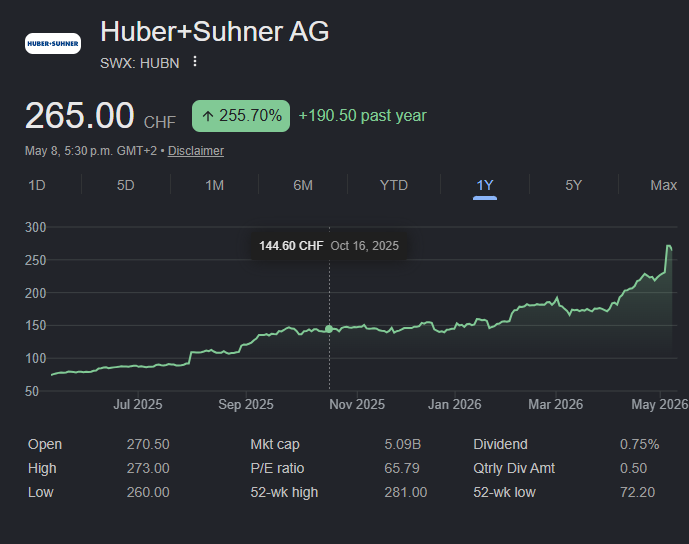Screen dimensions: 689x544
Task: Click the CHF currency label by price
Action: pos(160,122)
